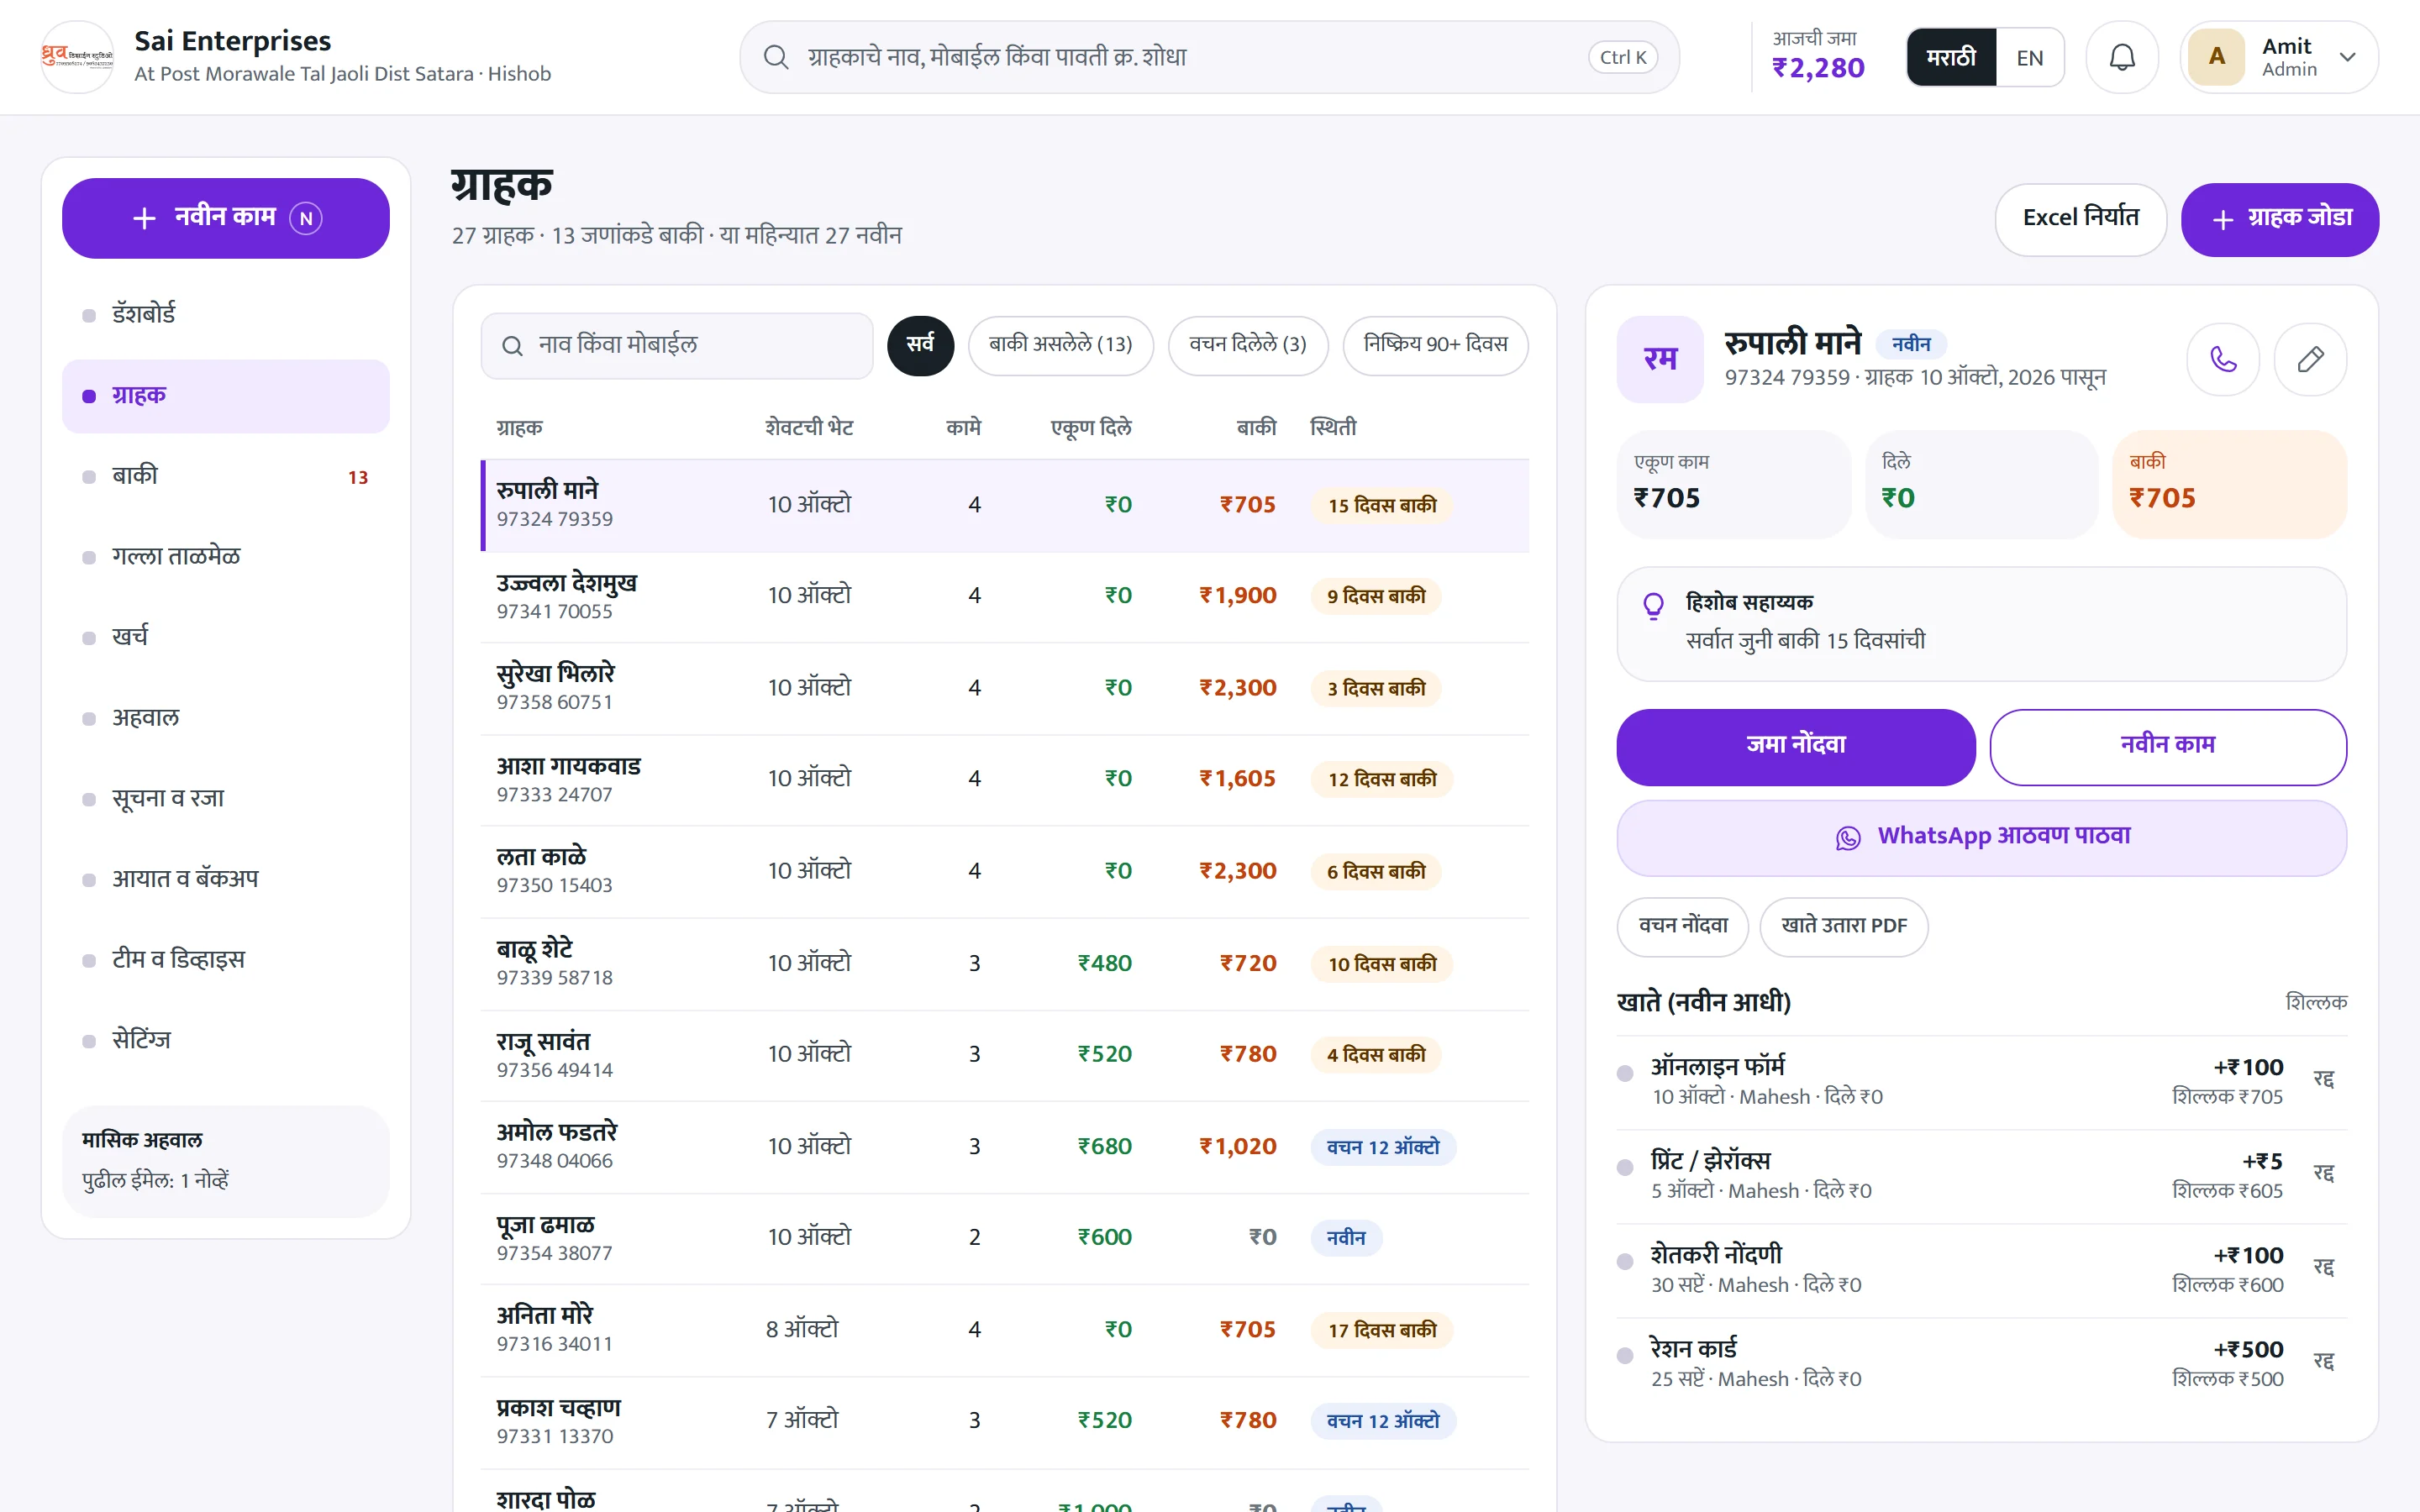Open बाकी section in the sidebar
The image size is (2420, 1512).
(x=225, y=476)
